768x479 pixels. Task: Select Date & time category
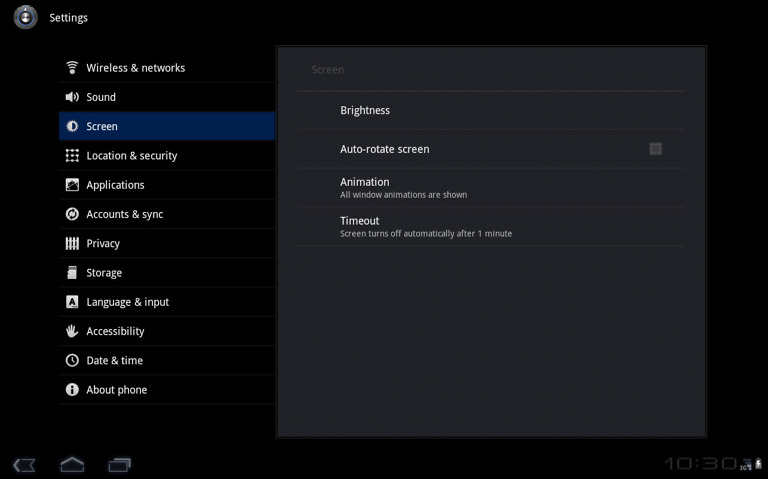click(114, 360)
